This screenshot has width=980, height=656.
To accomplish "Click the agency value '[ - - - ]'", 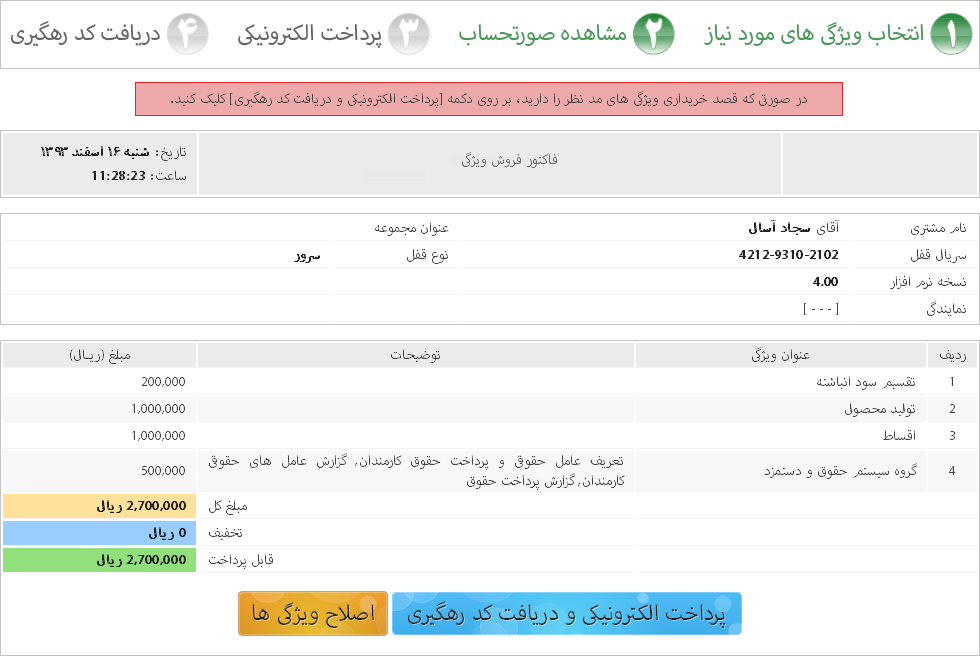I will (821, 309).
